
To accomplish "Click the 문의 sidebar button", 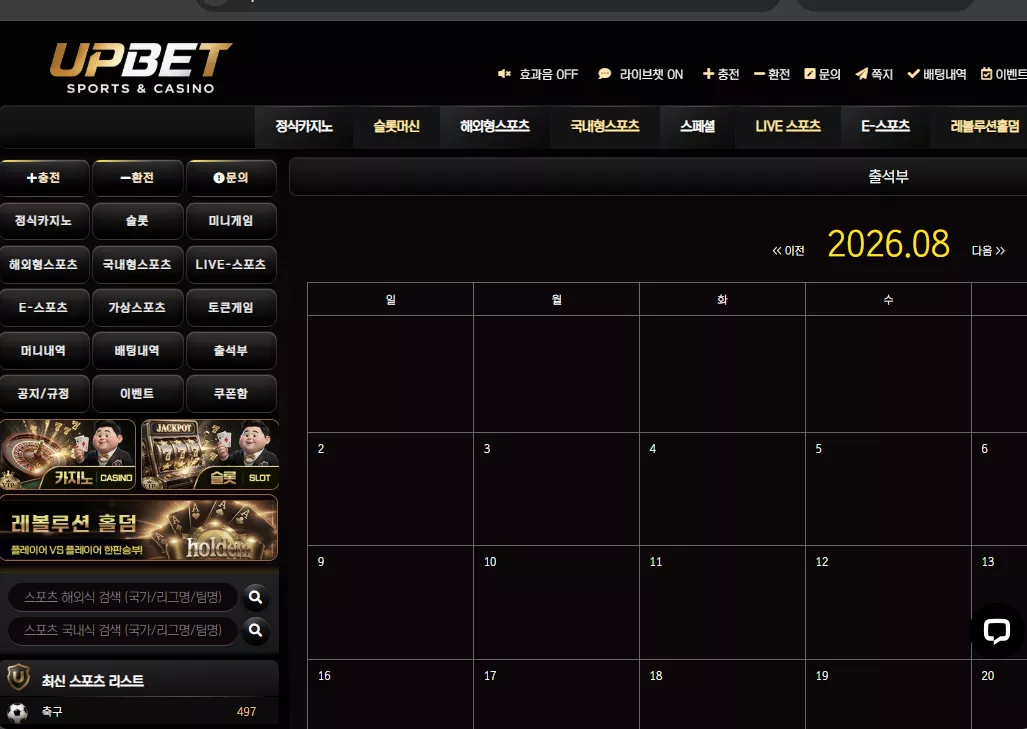I will 231,178.
